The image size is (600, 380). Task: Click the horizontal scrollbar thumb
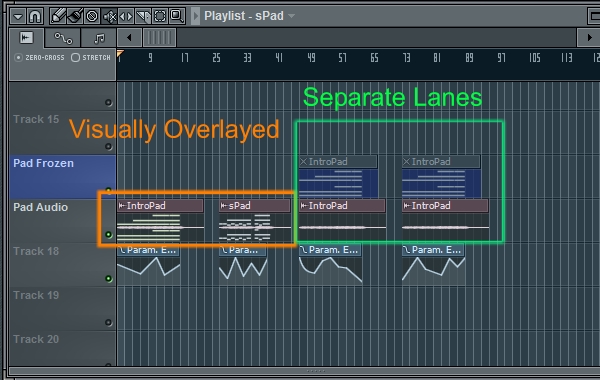[x=160, y=38]
